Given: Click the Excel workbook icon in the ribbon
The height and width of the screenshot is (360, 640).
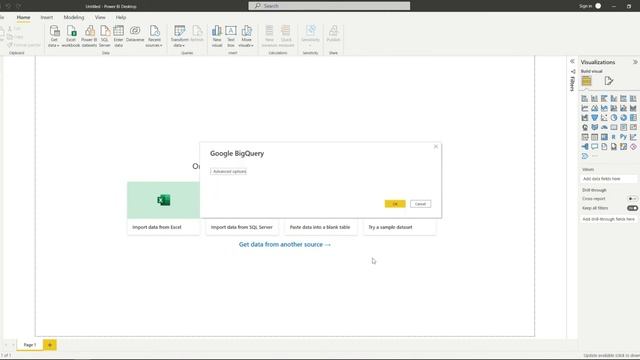Looking at the screenshot, I should pyautogui.click(x=71, y=36).
